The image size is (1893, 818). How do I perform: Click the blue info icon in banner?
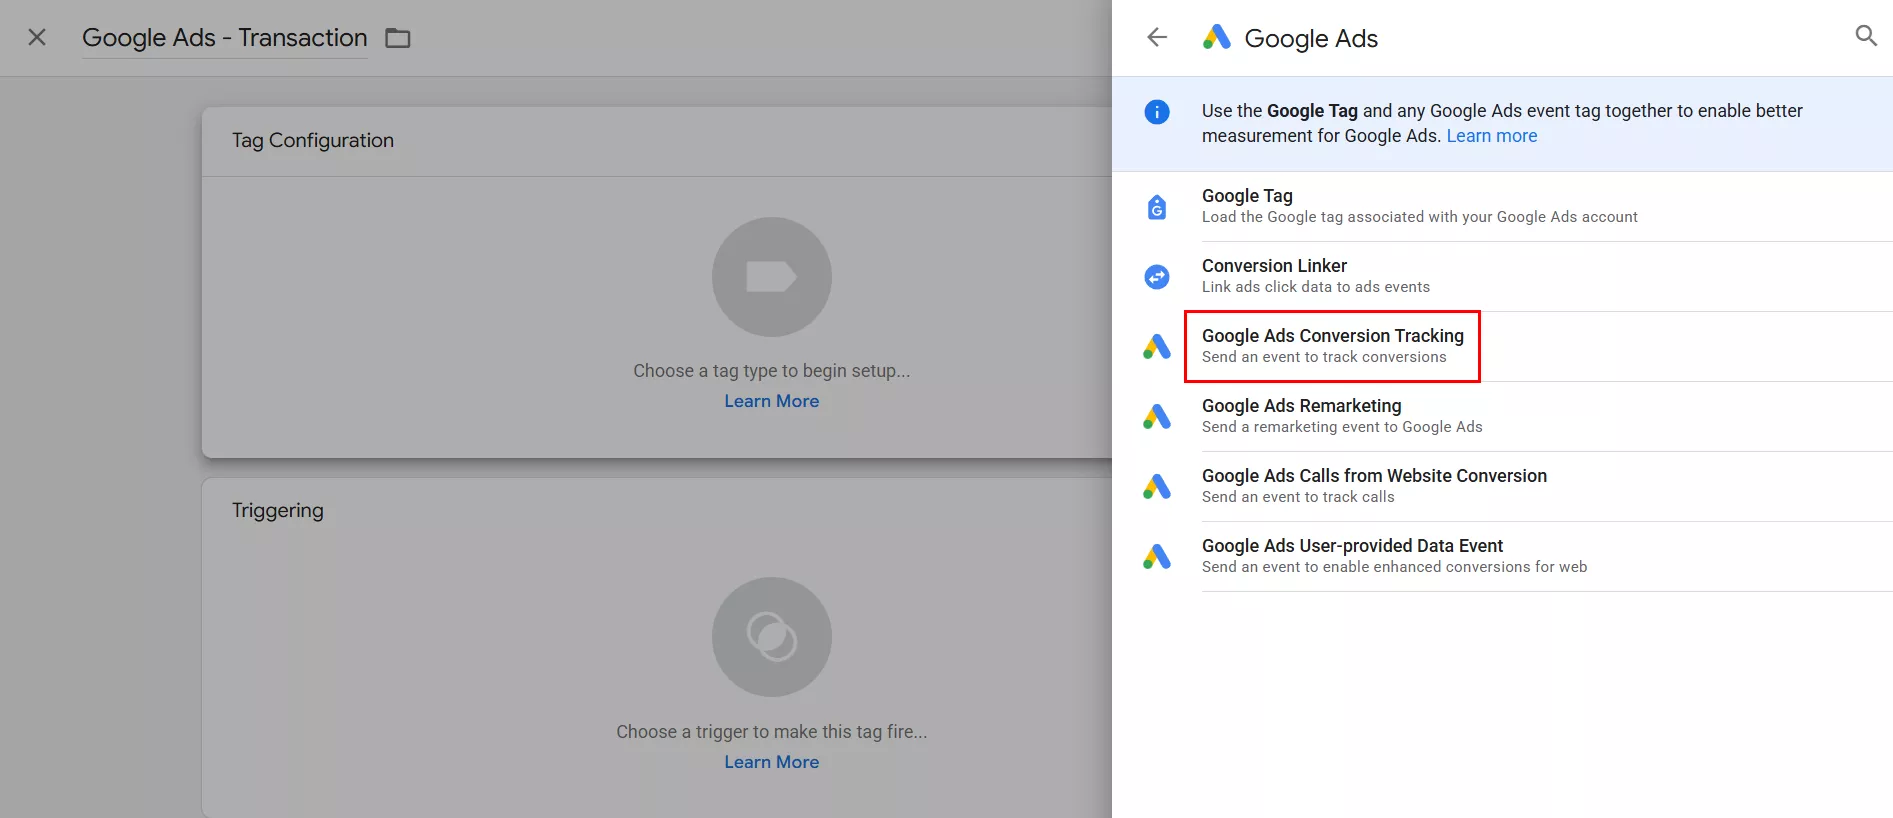click(x=1157, y=112)
